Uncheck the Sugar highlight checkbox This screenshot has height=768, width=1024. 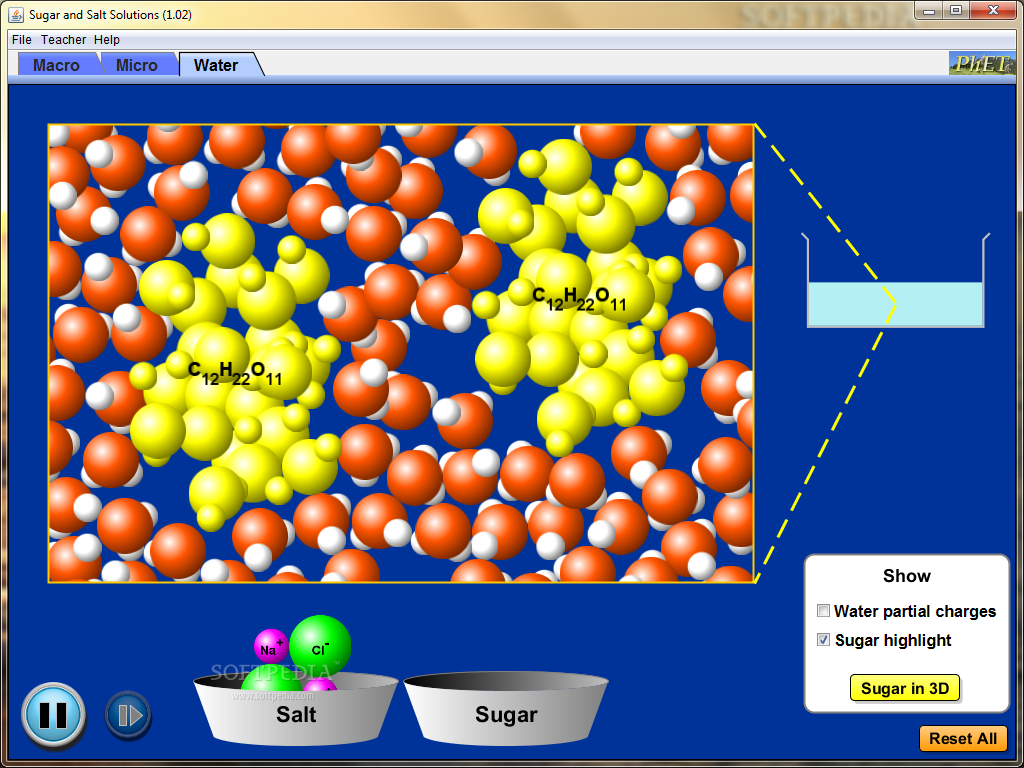coord(824,639)
